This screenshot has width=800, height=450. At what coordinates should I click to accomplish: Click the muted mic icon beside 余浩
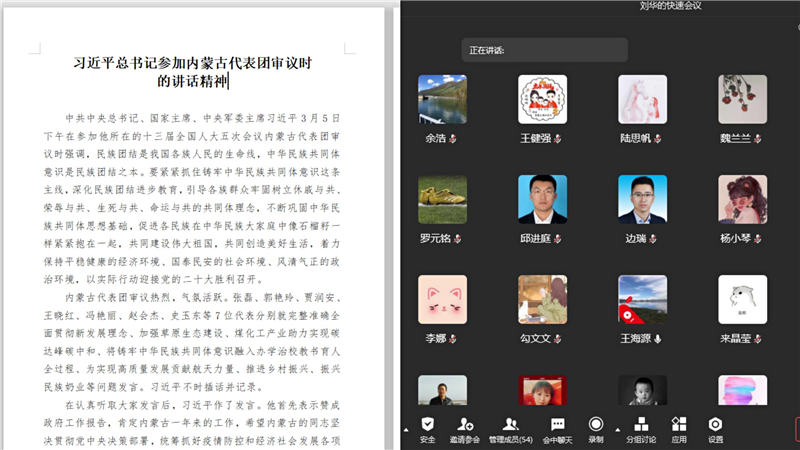click(453, 138)
